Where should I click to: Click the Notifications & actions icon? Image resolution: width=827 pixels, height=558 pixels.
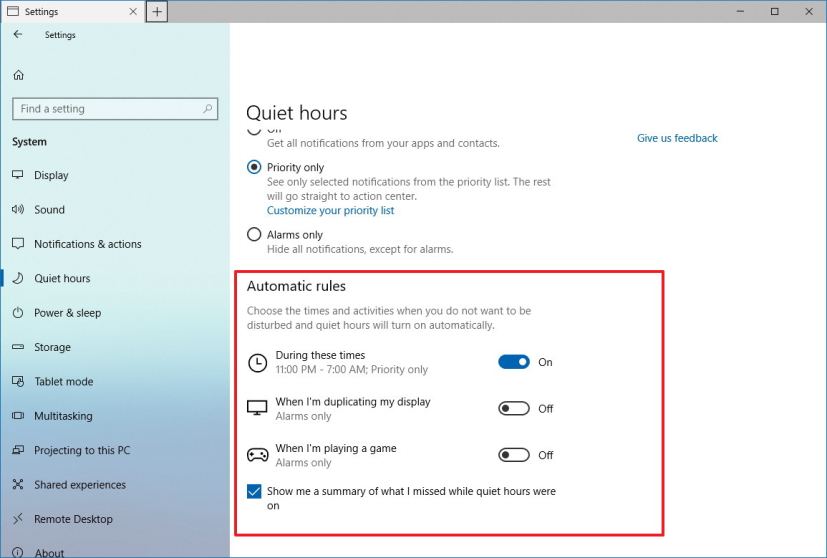(x=18, y=244)
